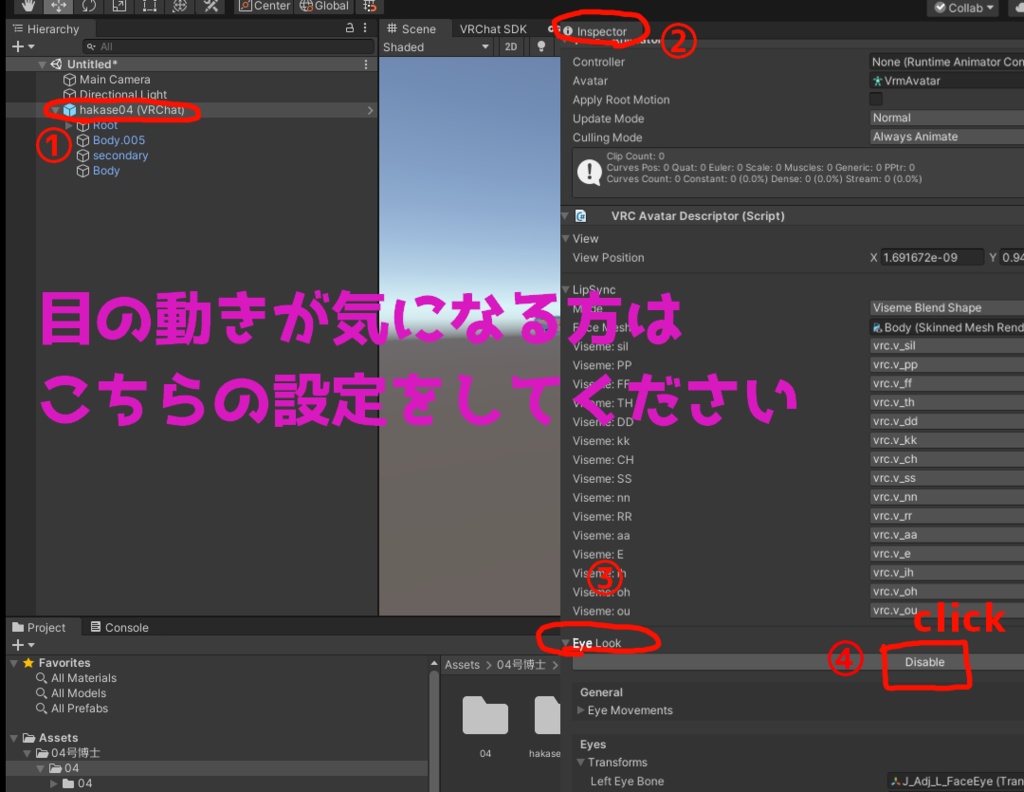
Task: Click the Disable button under Eye Look
Action: (926, 662)
